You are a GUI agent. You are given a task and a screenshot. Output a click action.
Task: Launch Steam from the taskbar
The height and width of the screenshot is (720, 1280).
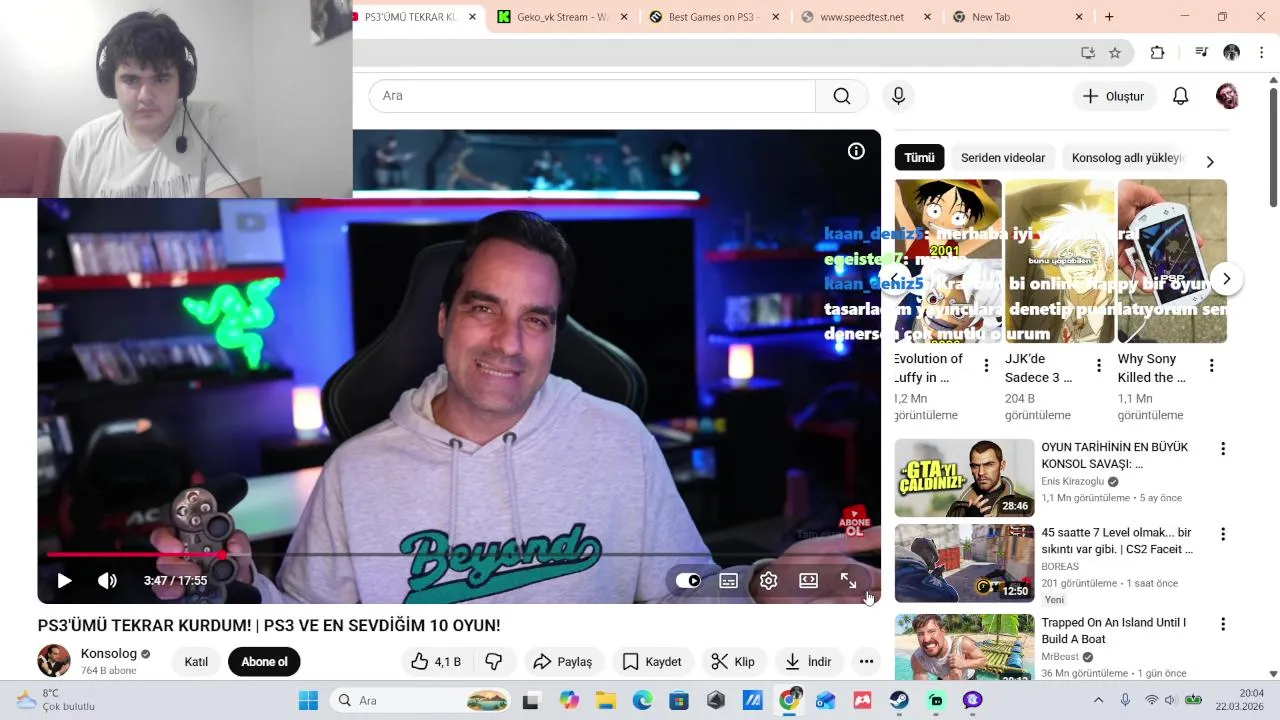coord(899,701)
